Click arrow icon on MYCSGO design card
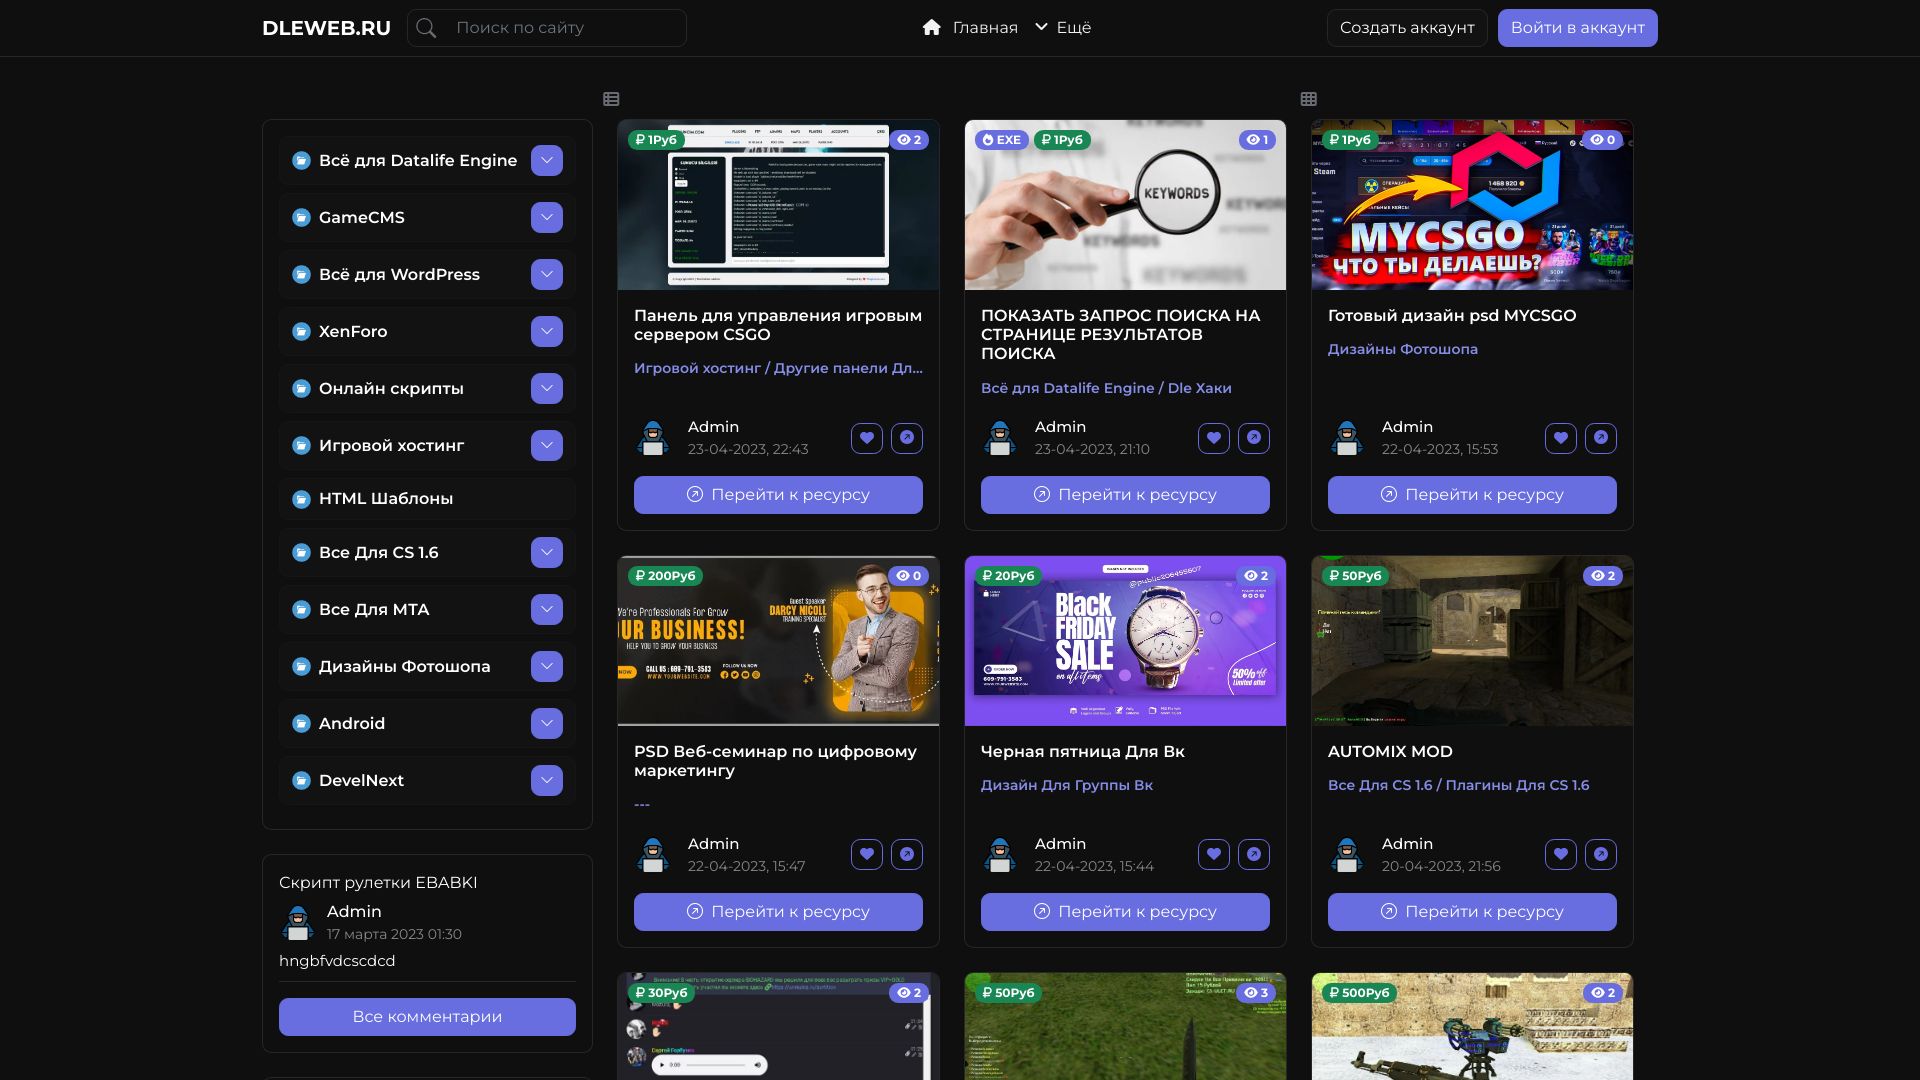Image resolution: width=1920 pixels, height=1080 pixels. (x=1601, y=438)
